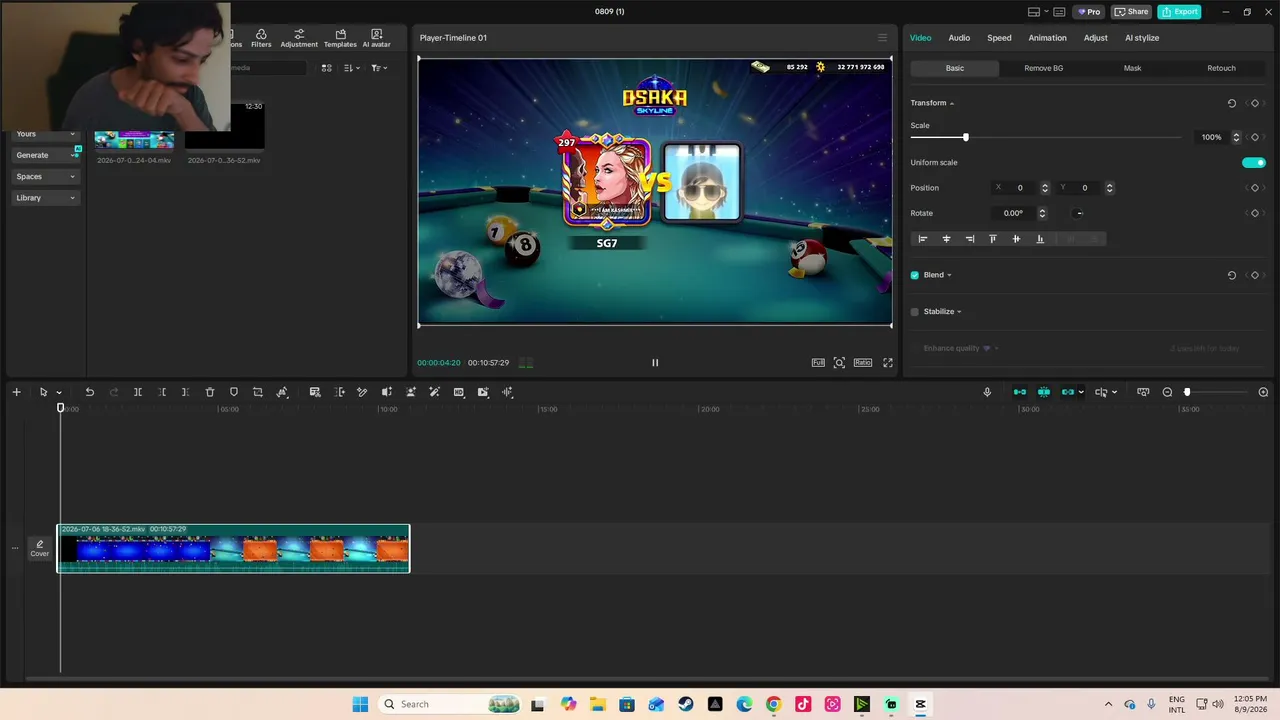Open the player menu icon

(882, 38)
